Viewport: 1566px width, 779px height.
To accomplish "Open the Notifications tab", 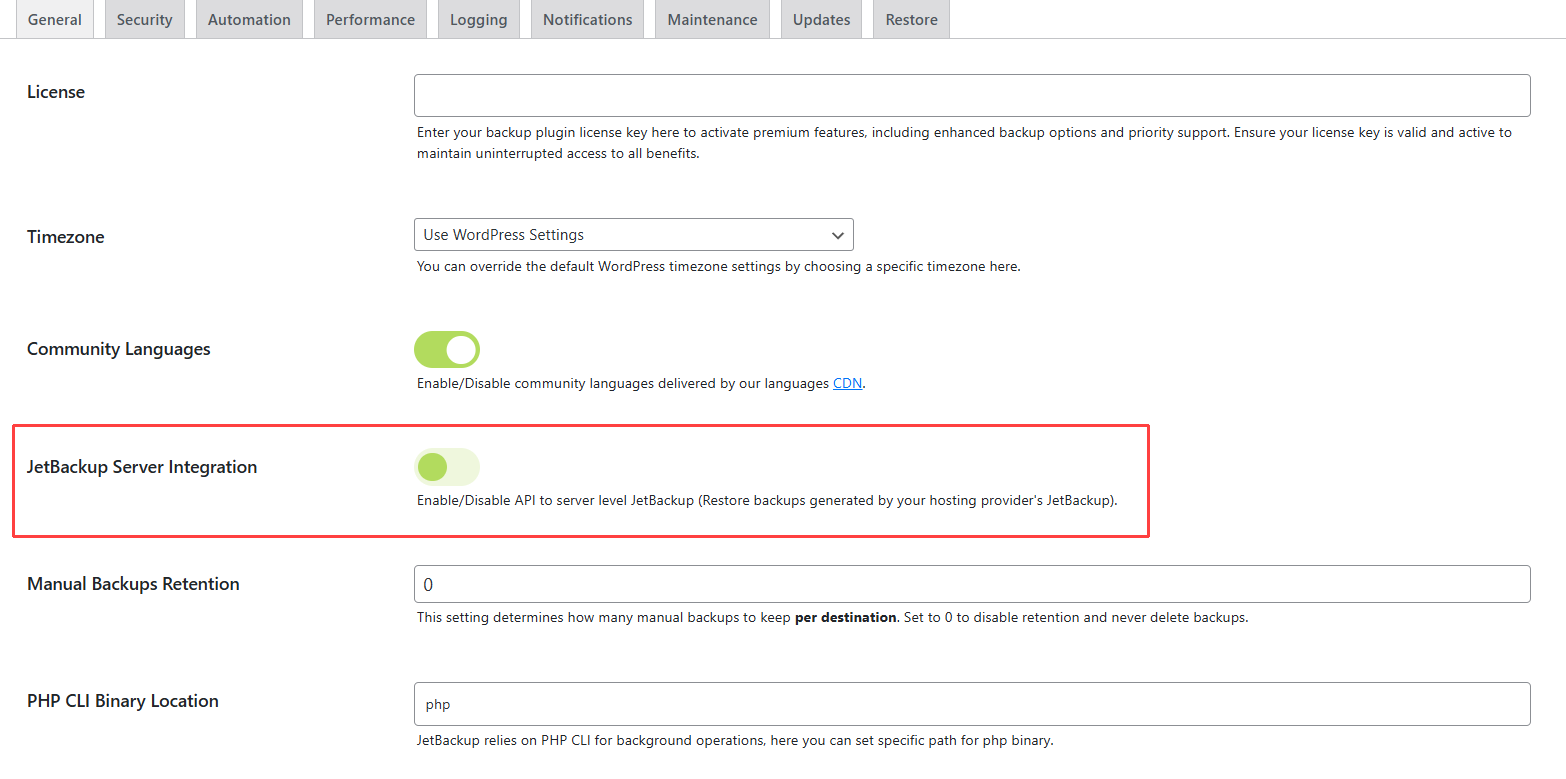I will point(587,20).
